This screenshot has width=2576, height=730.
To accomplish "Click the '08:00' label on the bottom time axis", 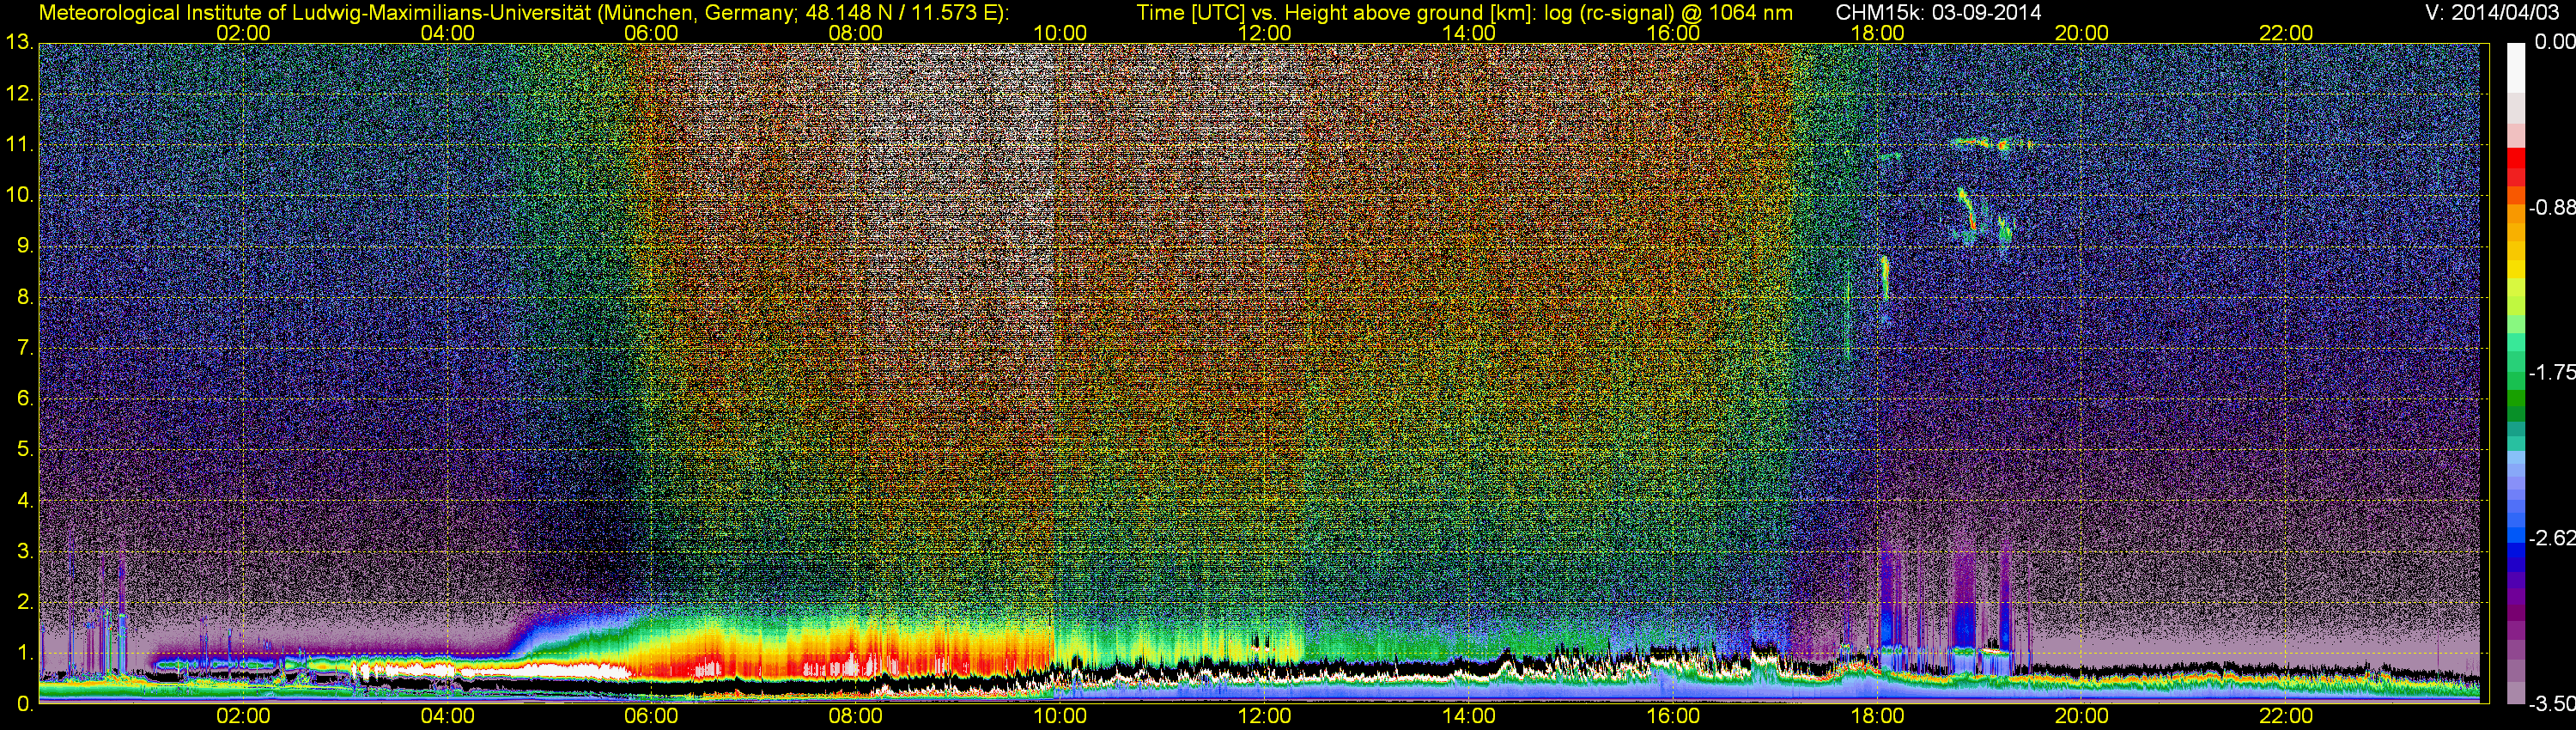I will [x=856, y=717].
